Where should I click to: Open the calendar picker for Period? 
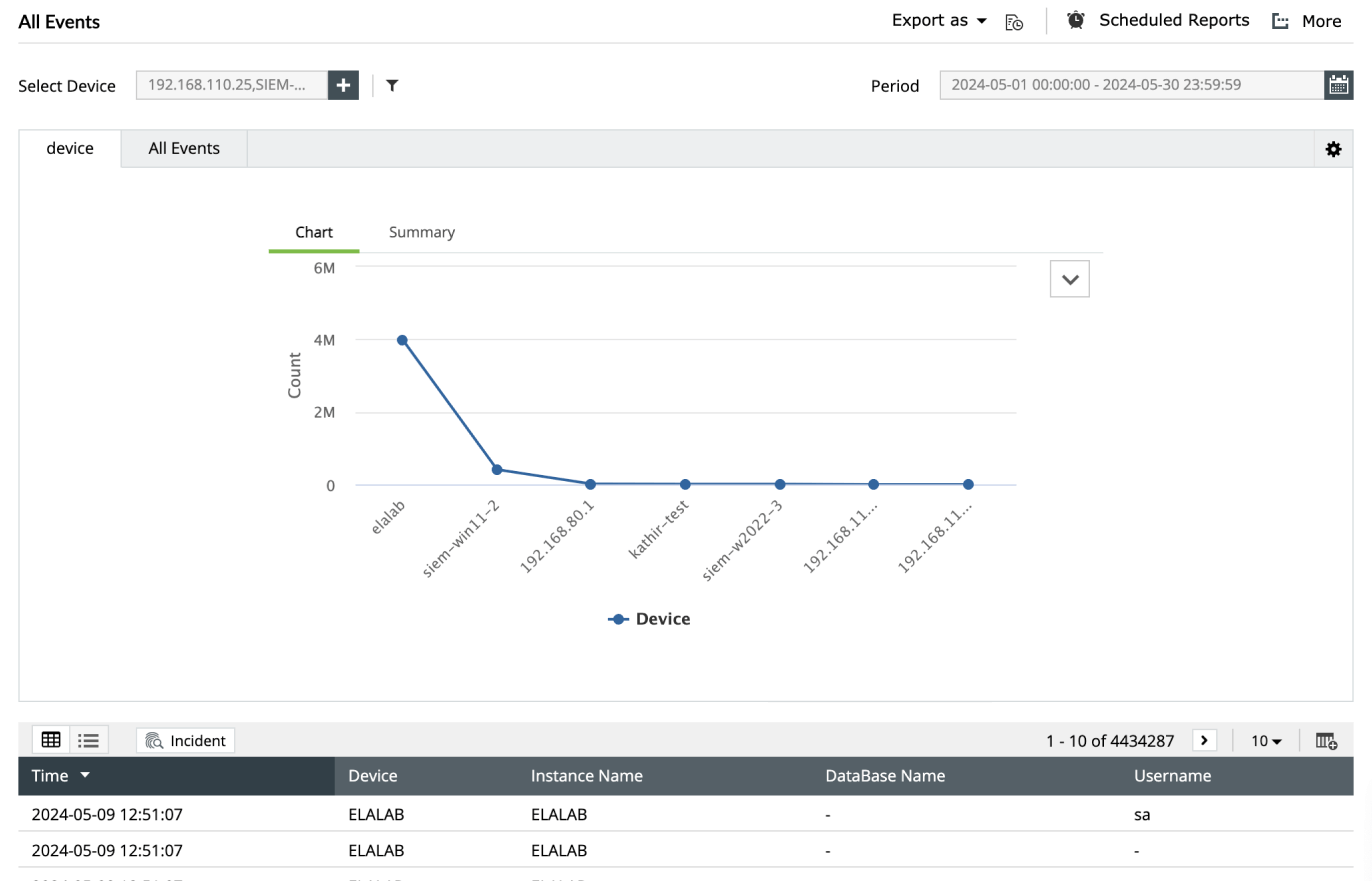pos(1339,84)
